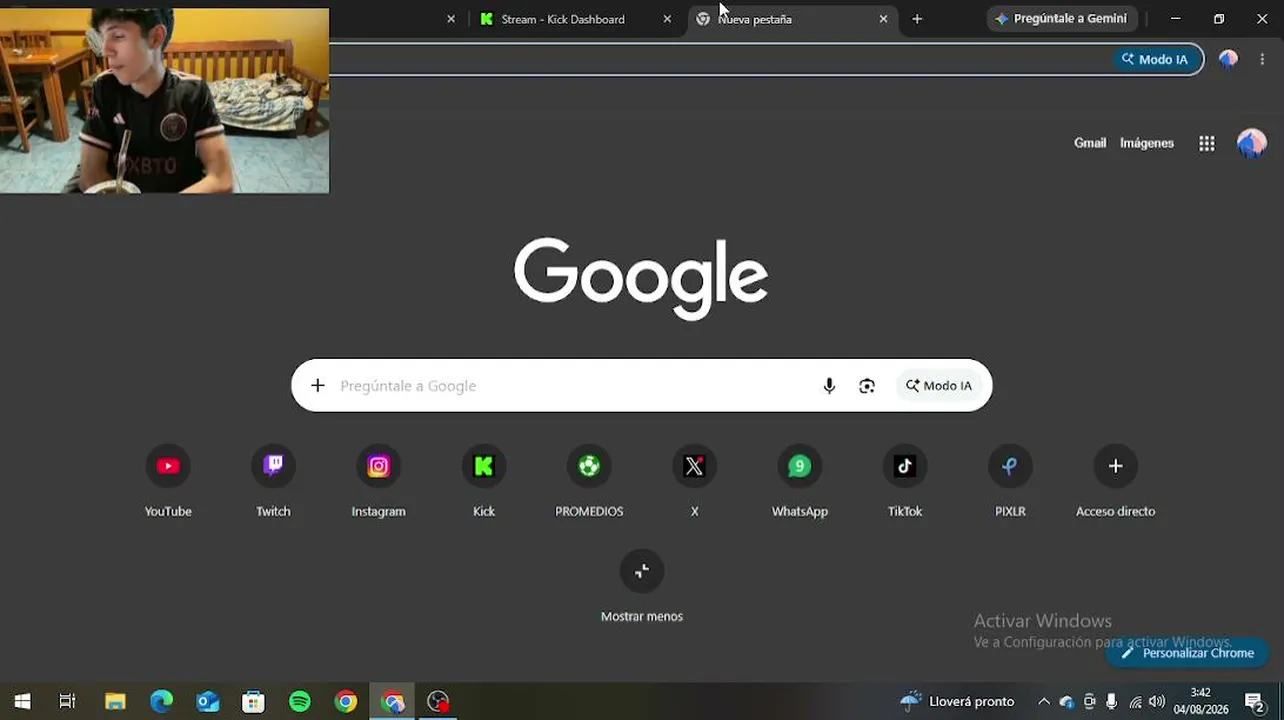Search by image with the Lens icon
1284x720 pixels.
tap(867, 386)
